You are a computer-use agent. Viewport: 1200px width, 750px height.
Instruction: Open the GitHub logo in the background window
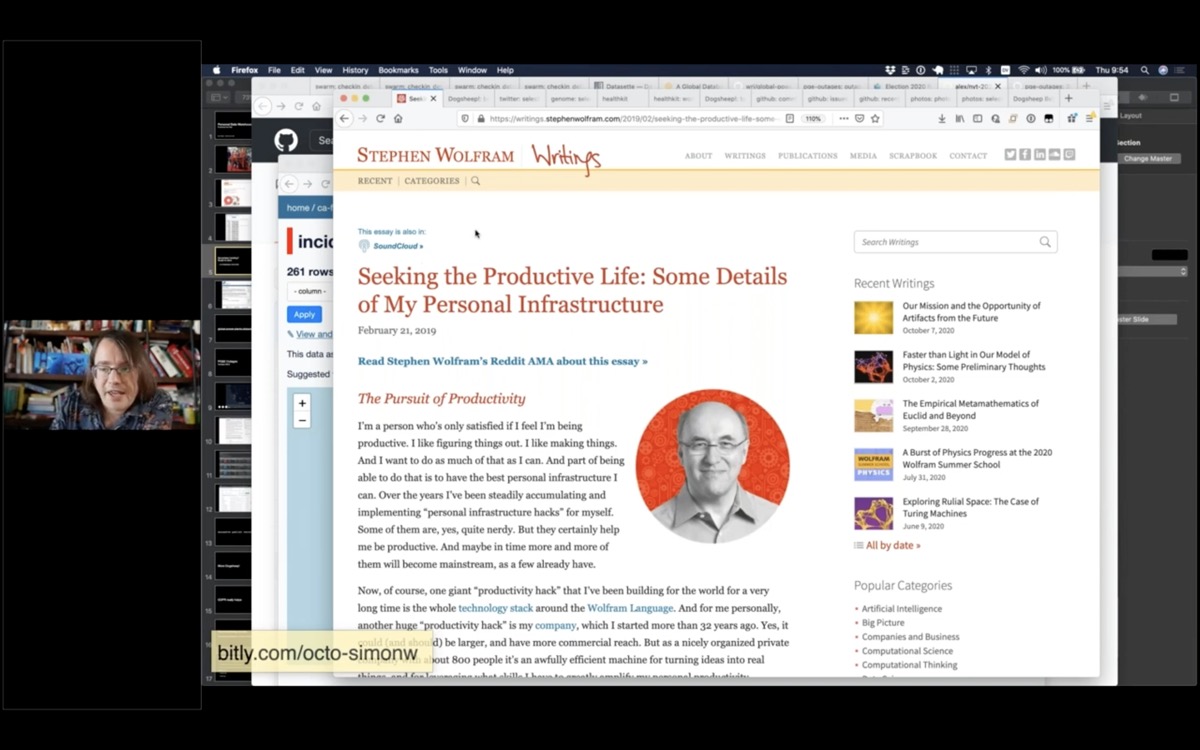coord(286,141)
